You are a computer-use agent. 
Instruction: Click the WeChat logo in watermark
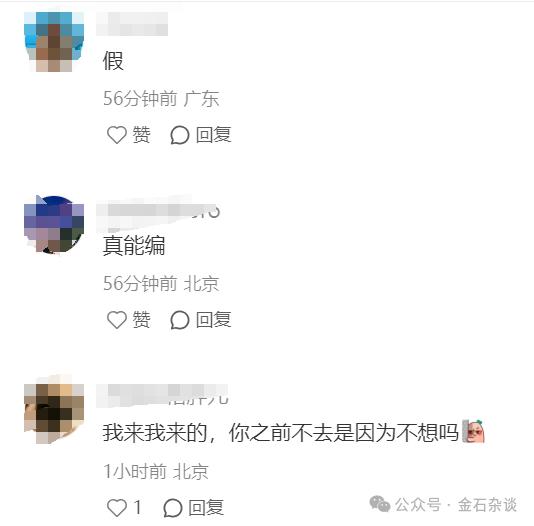(380, 504)
